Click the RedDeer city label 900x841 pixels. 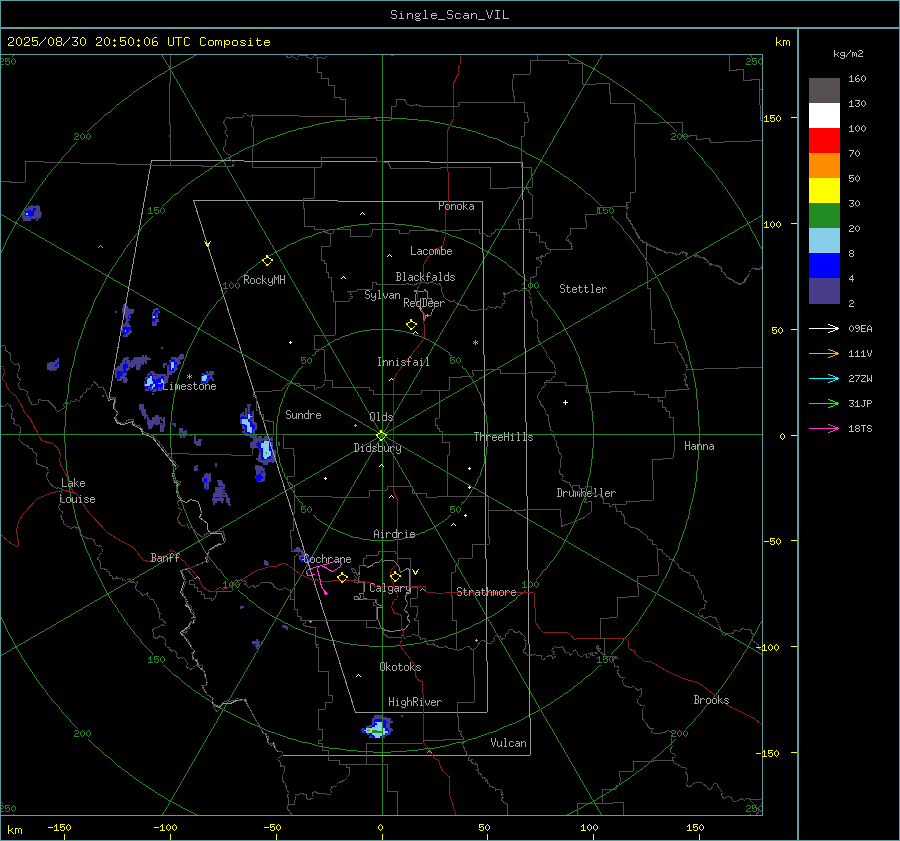click(x=424, y=303)
